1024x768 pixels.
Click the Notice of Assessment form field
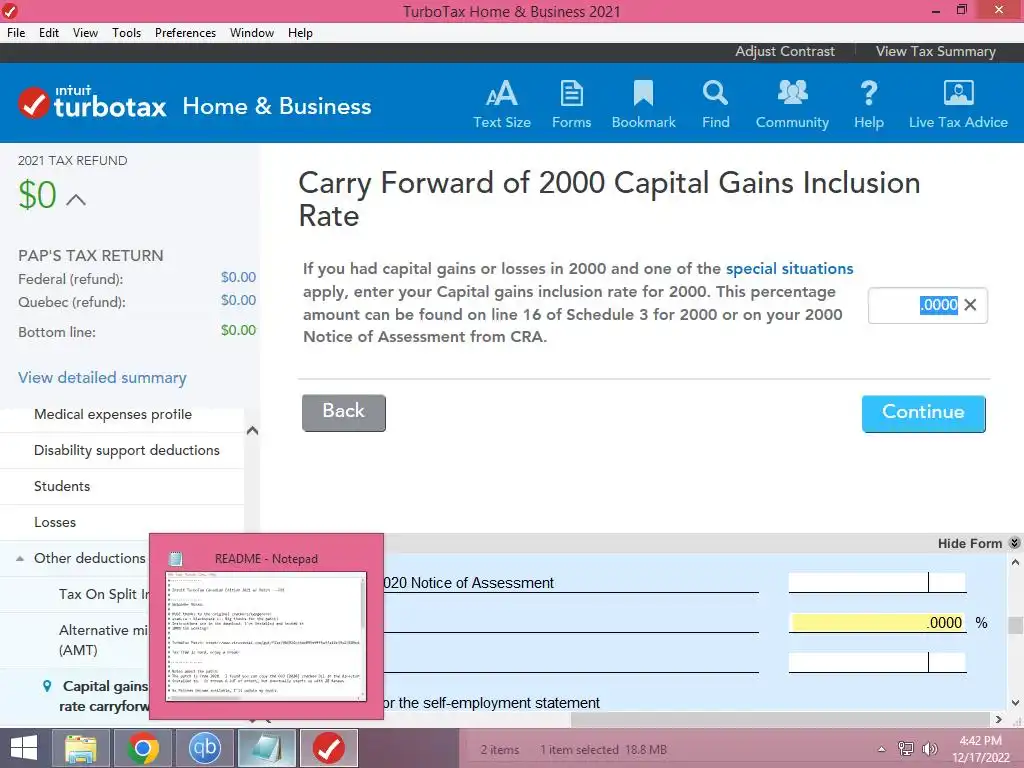click(x=877, y=583)
